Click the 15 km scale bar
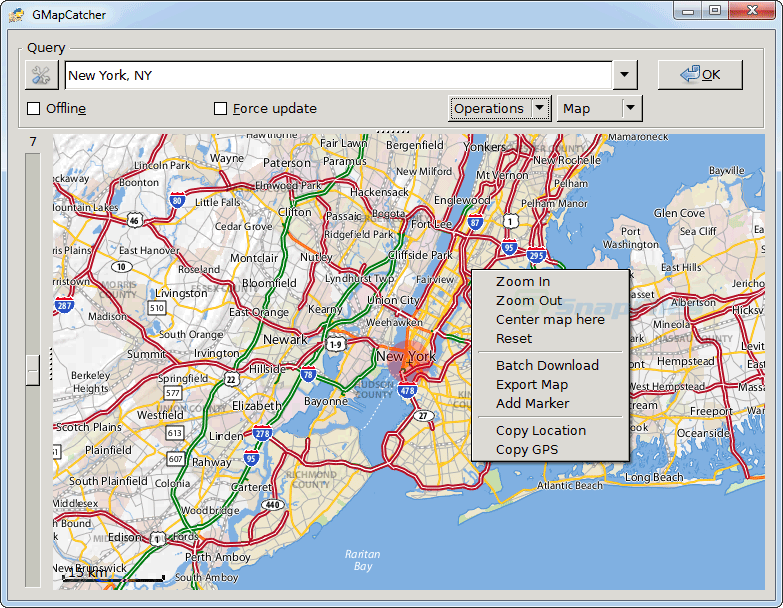Viewport: 783px width, 608px height. coord(113,578)
